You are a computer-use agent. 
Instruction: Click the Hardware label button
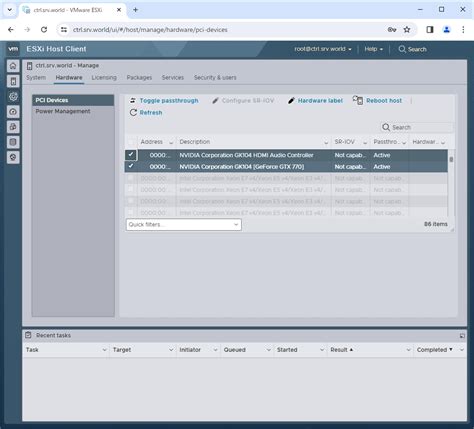click(315, 100)
